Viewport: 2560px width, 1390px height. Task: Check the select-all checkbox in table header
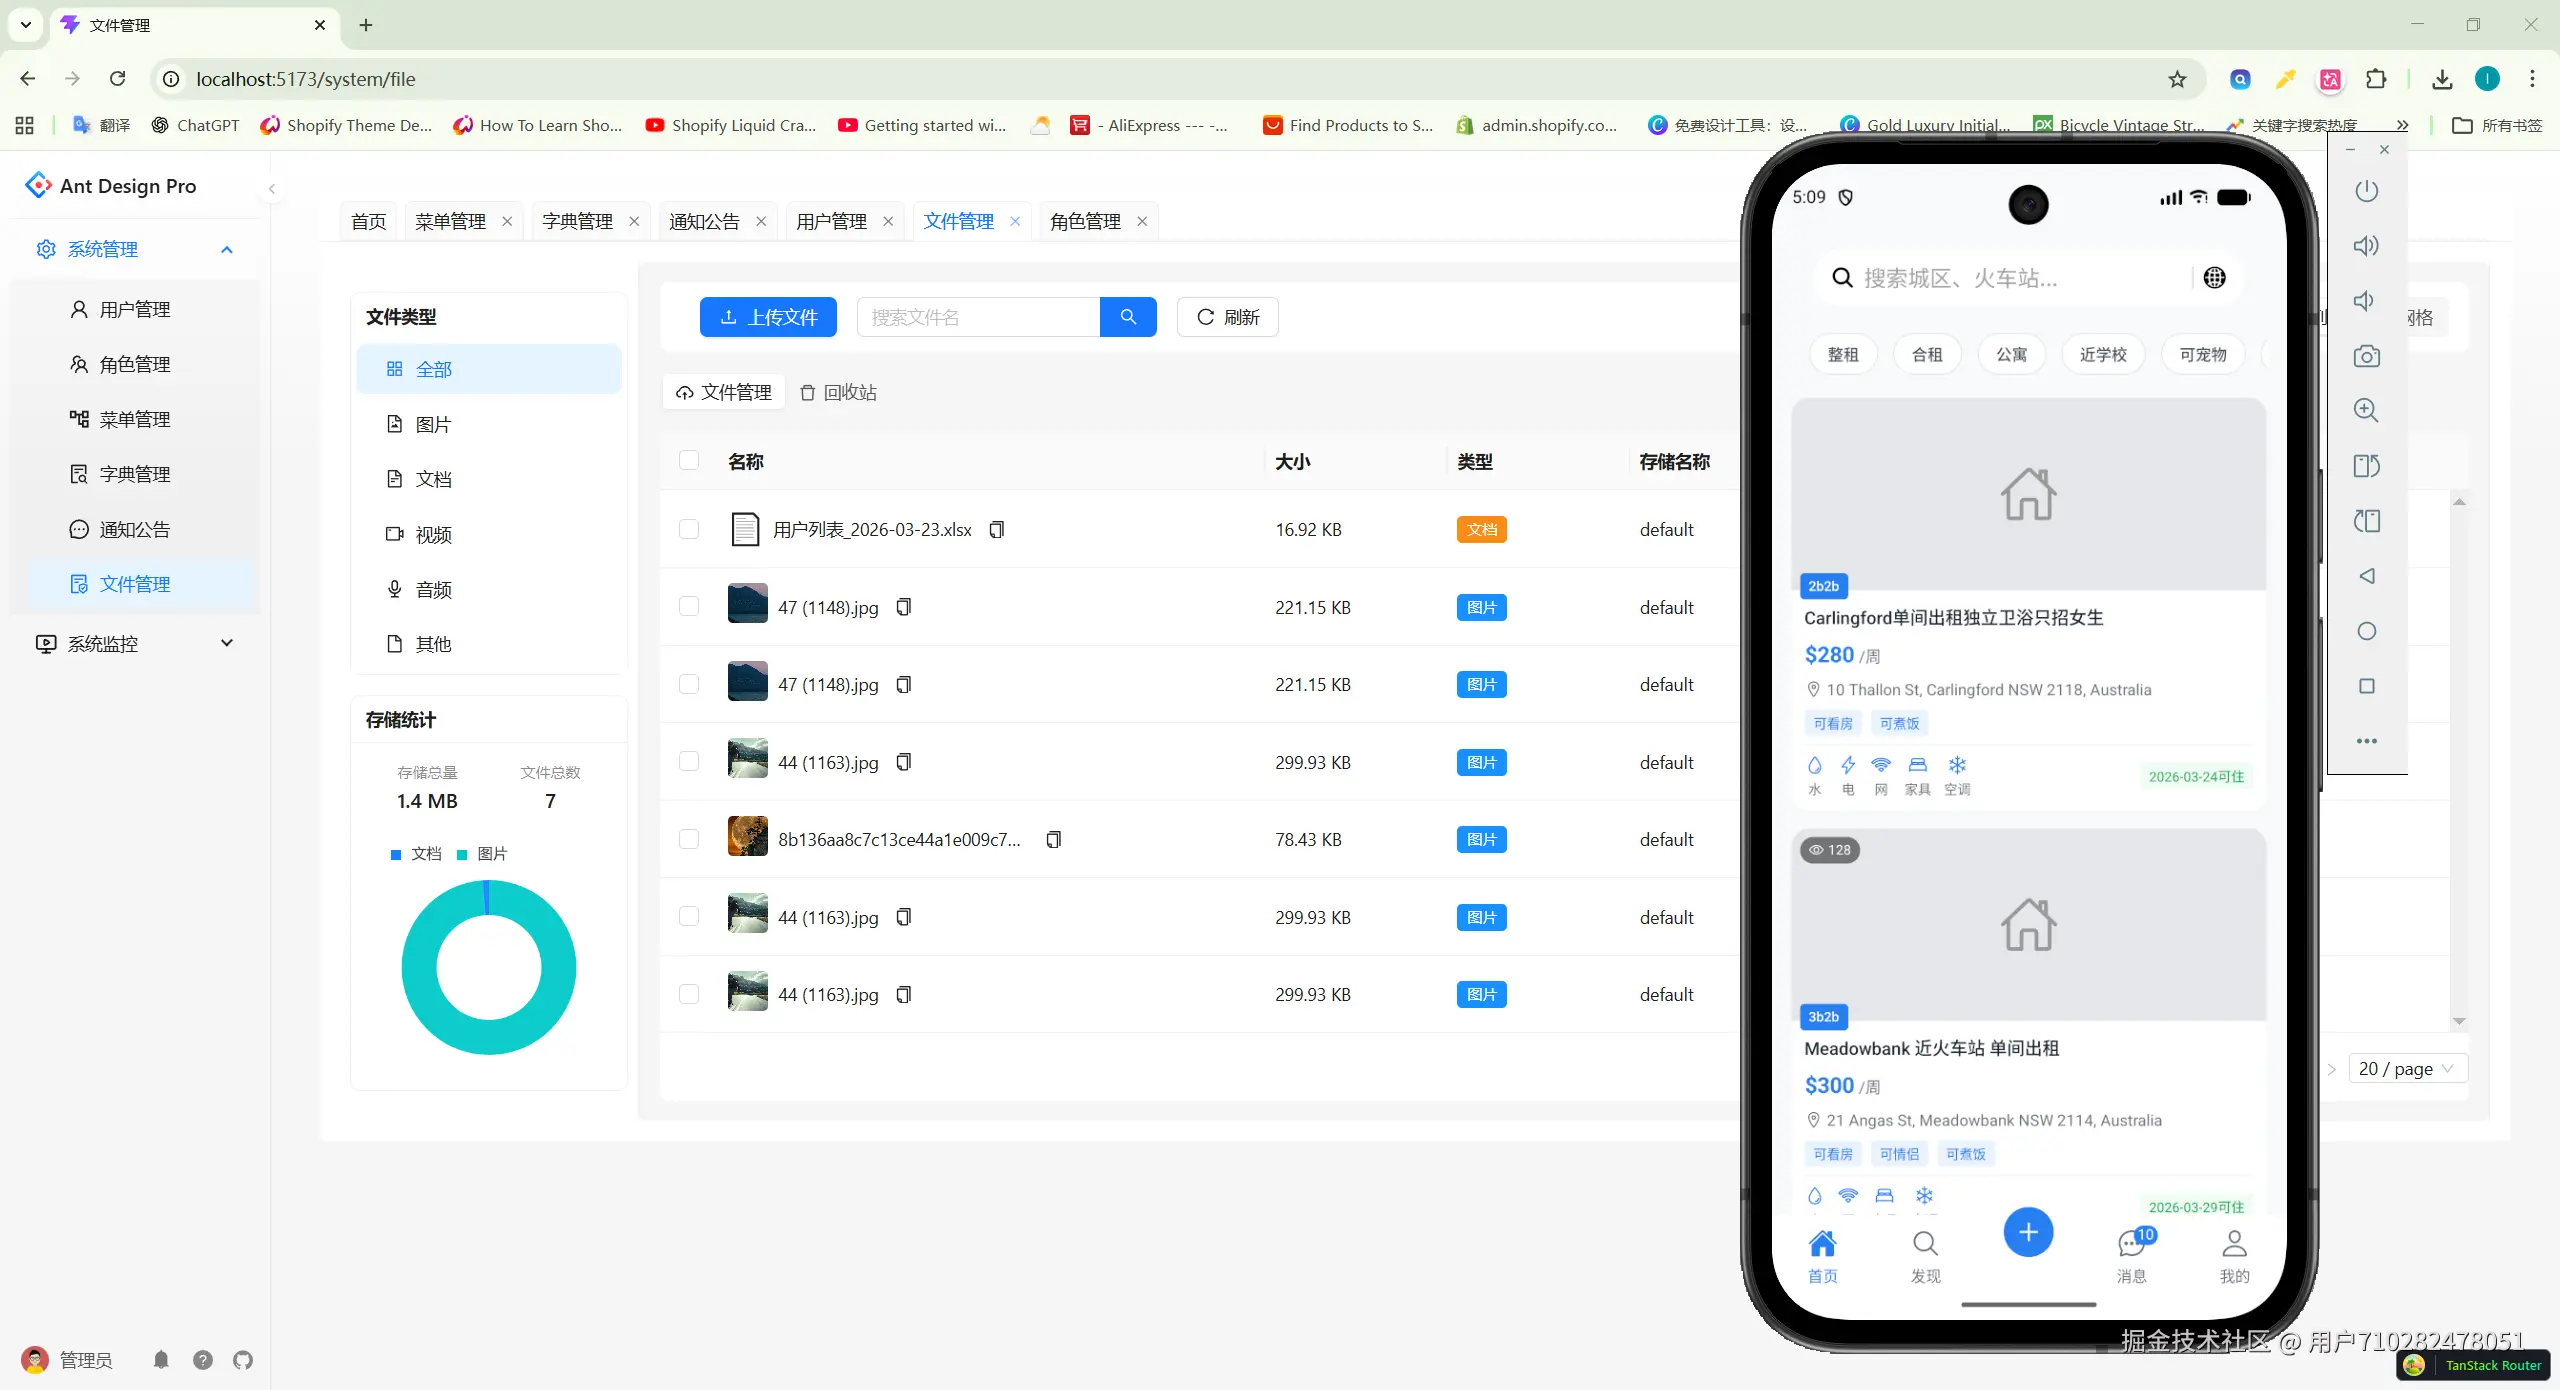[x=690, y=461]
